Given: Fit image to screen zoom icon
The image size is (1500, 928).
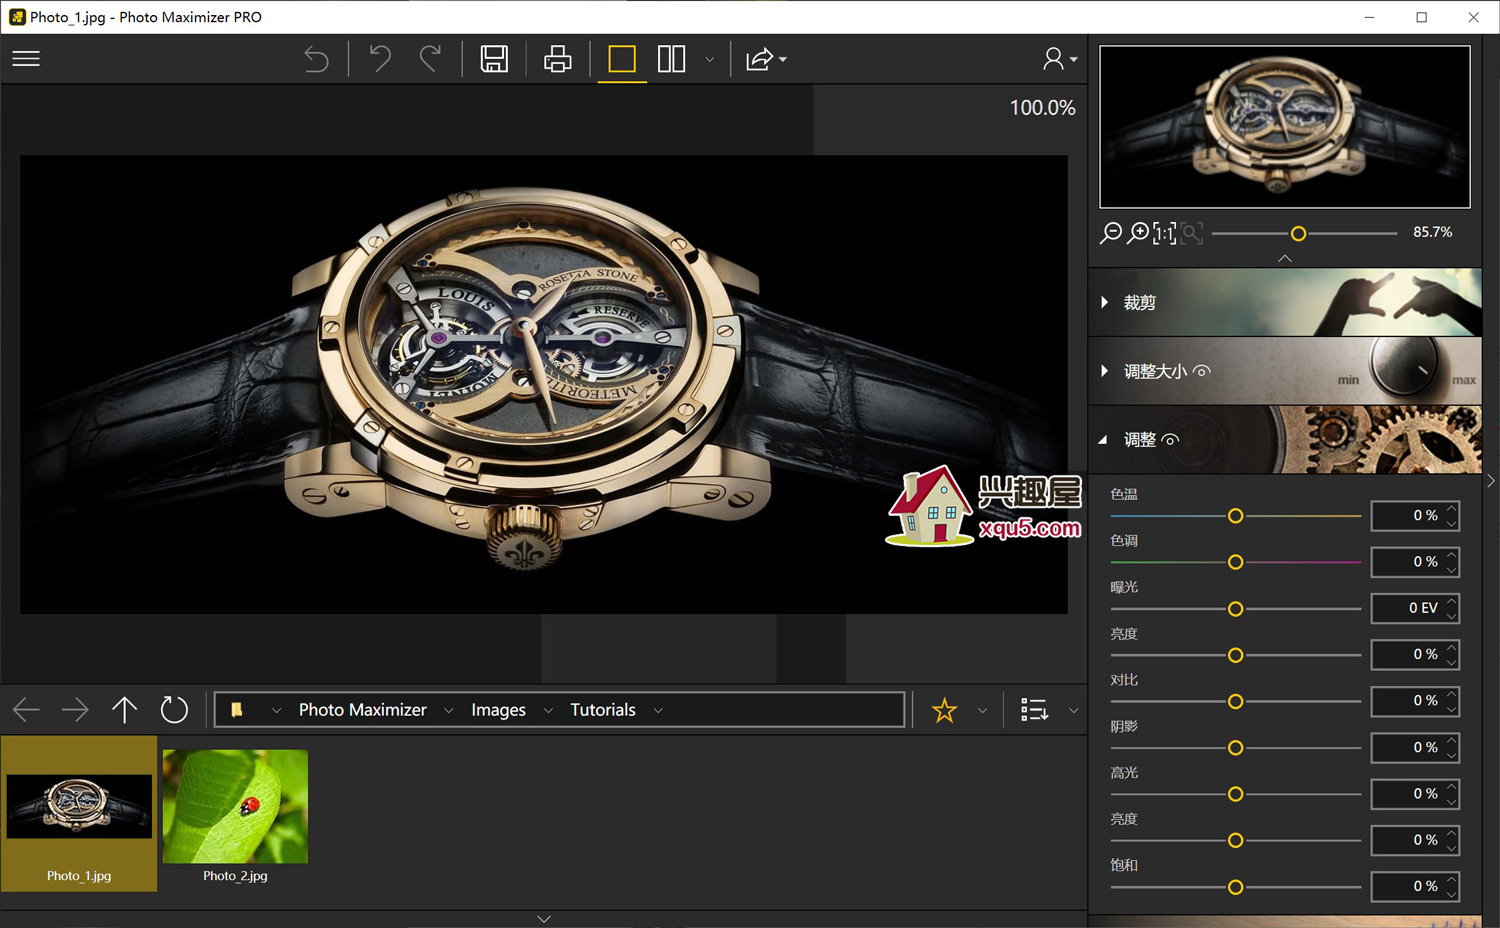Looking at the screenshot, I should click(x=1191, y=233).
